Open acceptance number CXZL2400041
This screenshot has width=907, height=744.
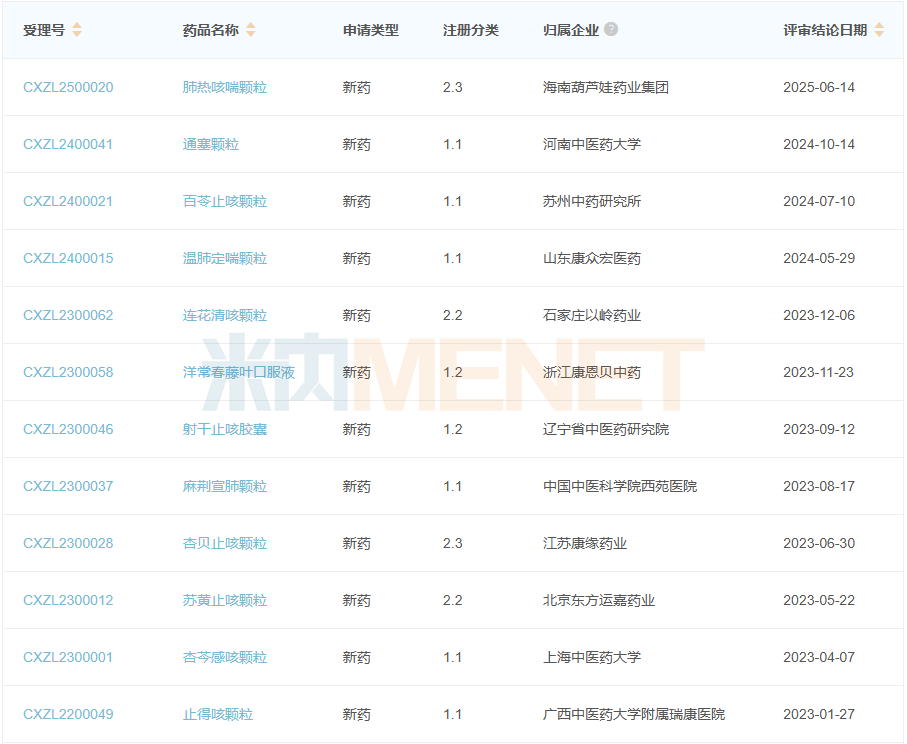click(x=68, y=144)
